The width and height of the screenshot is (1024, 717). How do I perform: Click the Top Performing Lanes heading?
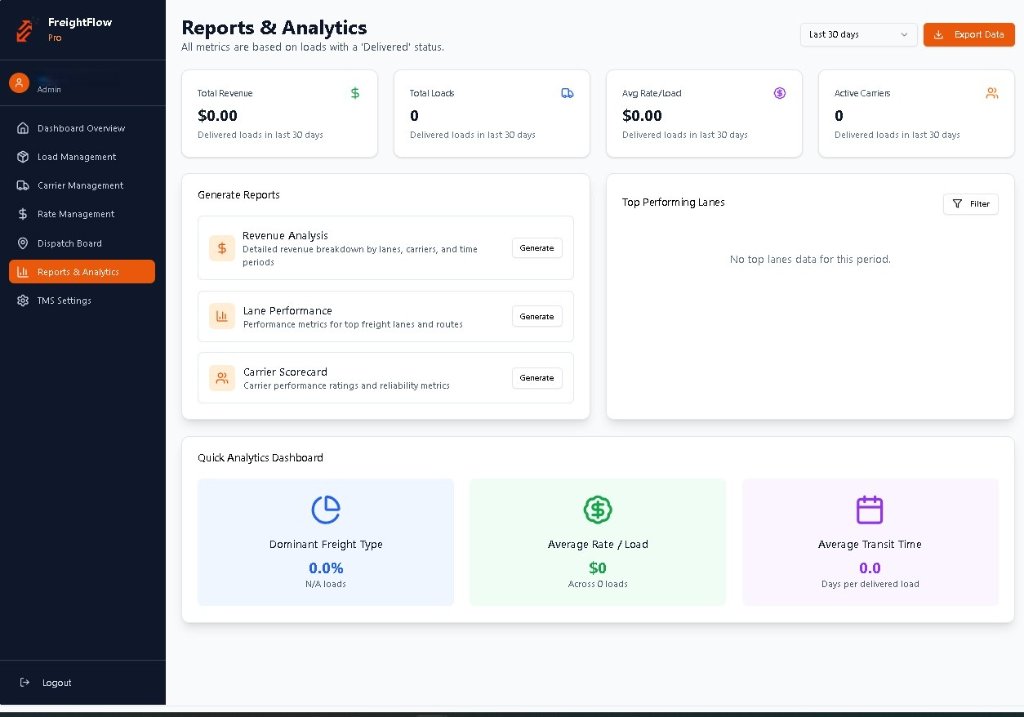[673, 202]
